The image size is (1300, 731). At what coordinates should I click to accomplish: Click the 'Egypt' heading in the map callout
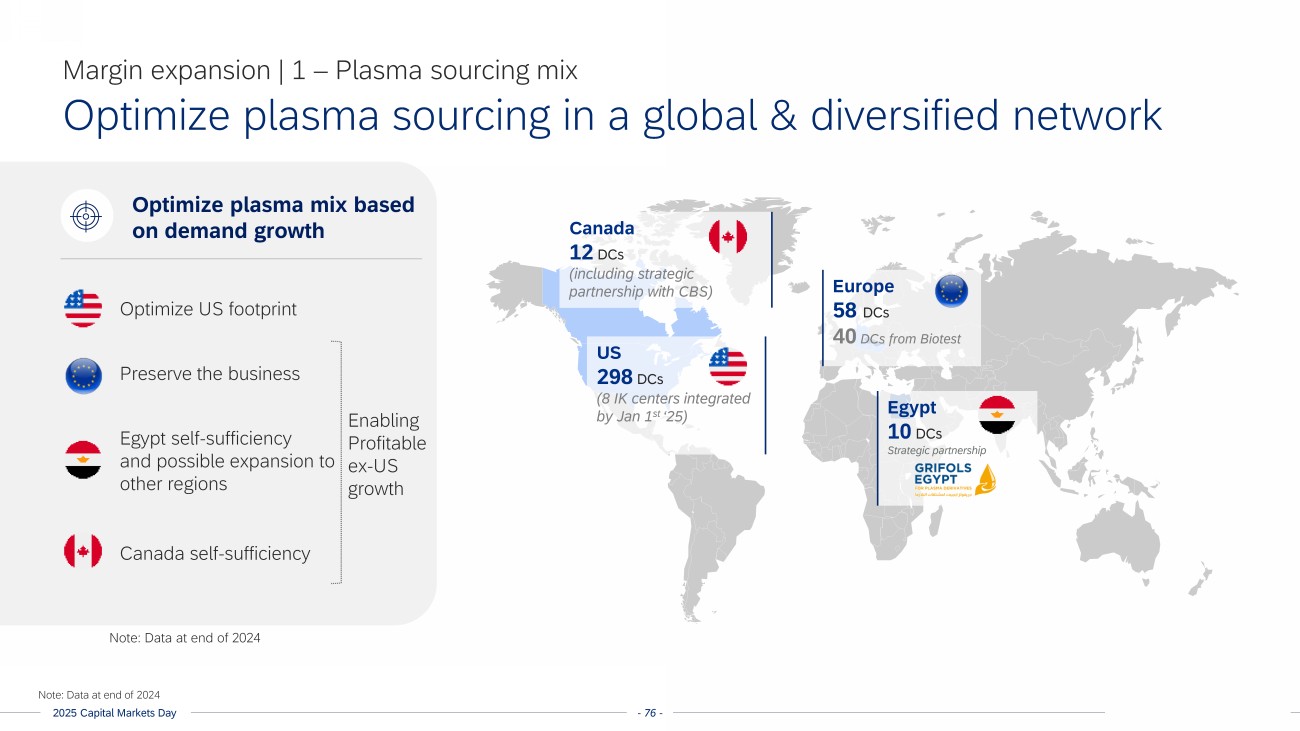(912, 408)
